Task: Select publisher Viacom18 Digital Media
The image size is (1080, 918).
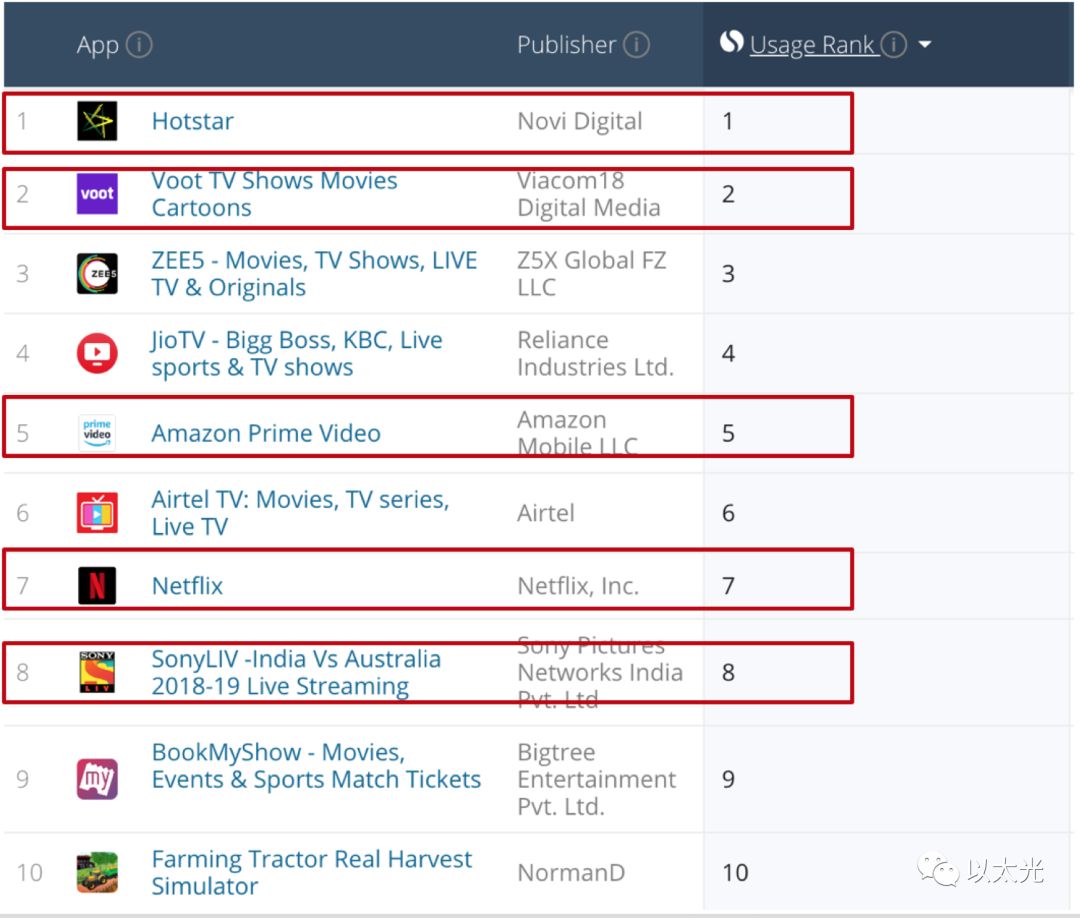Action: [x=589, y=194]
